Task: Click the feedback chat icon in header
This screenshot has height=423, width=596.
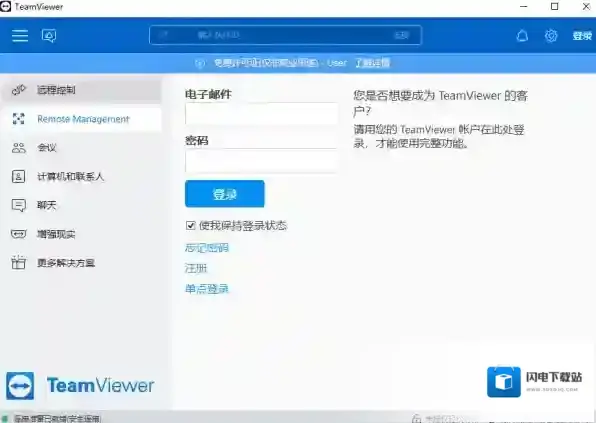Action: [49, 36]
